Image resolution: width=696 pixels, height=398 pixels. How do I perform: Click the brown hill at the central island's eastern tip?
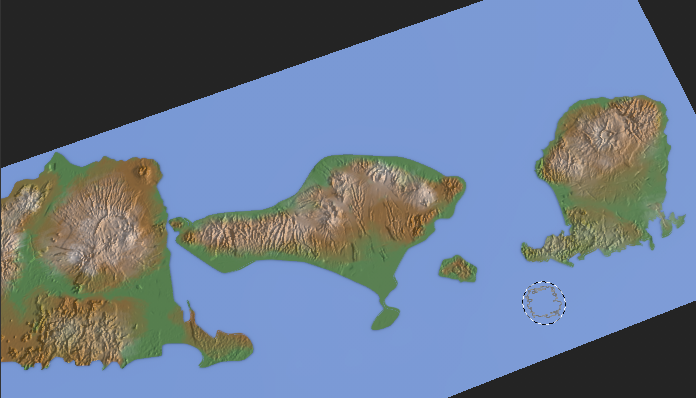click(453, 187)
